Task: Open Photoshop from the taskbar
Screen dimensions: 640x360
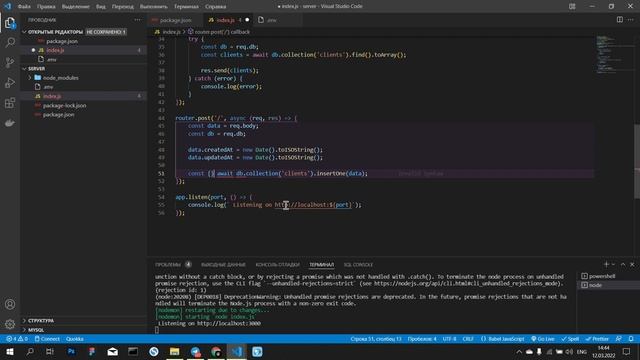Action: (x=71, y=351)
